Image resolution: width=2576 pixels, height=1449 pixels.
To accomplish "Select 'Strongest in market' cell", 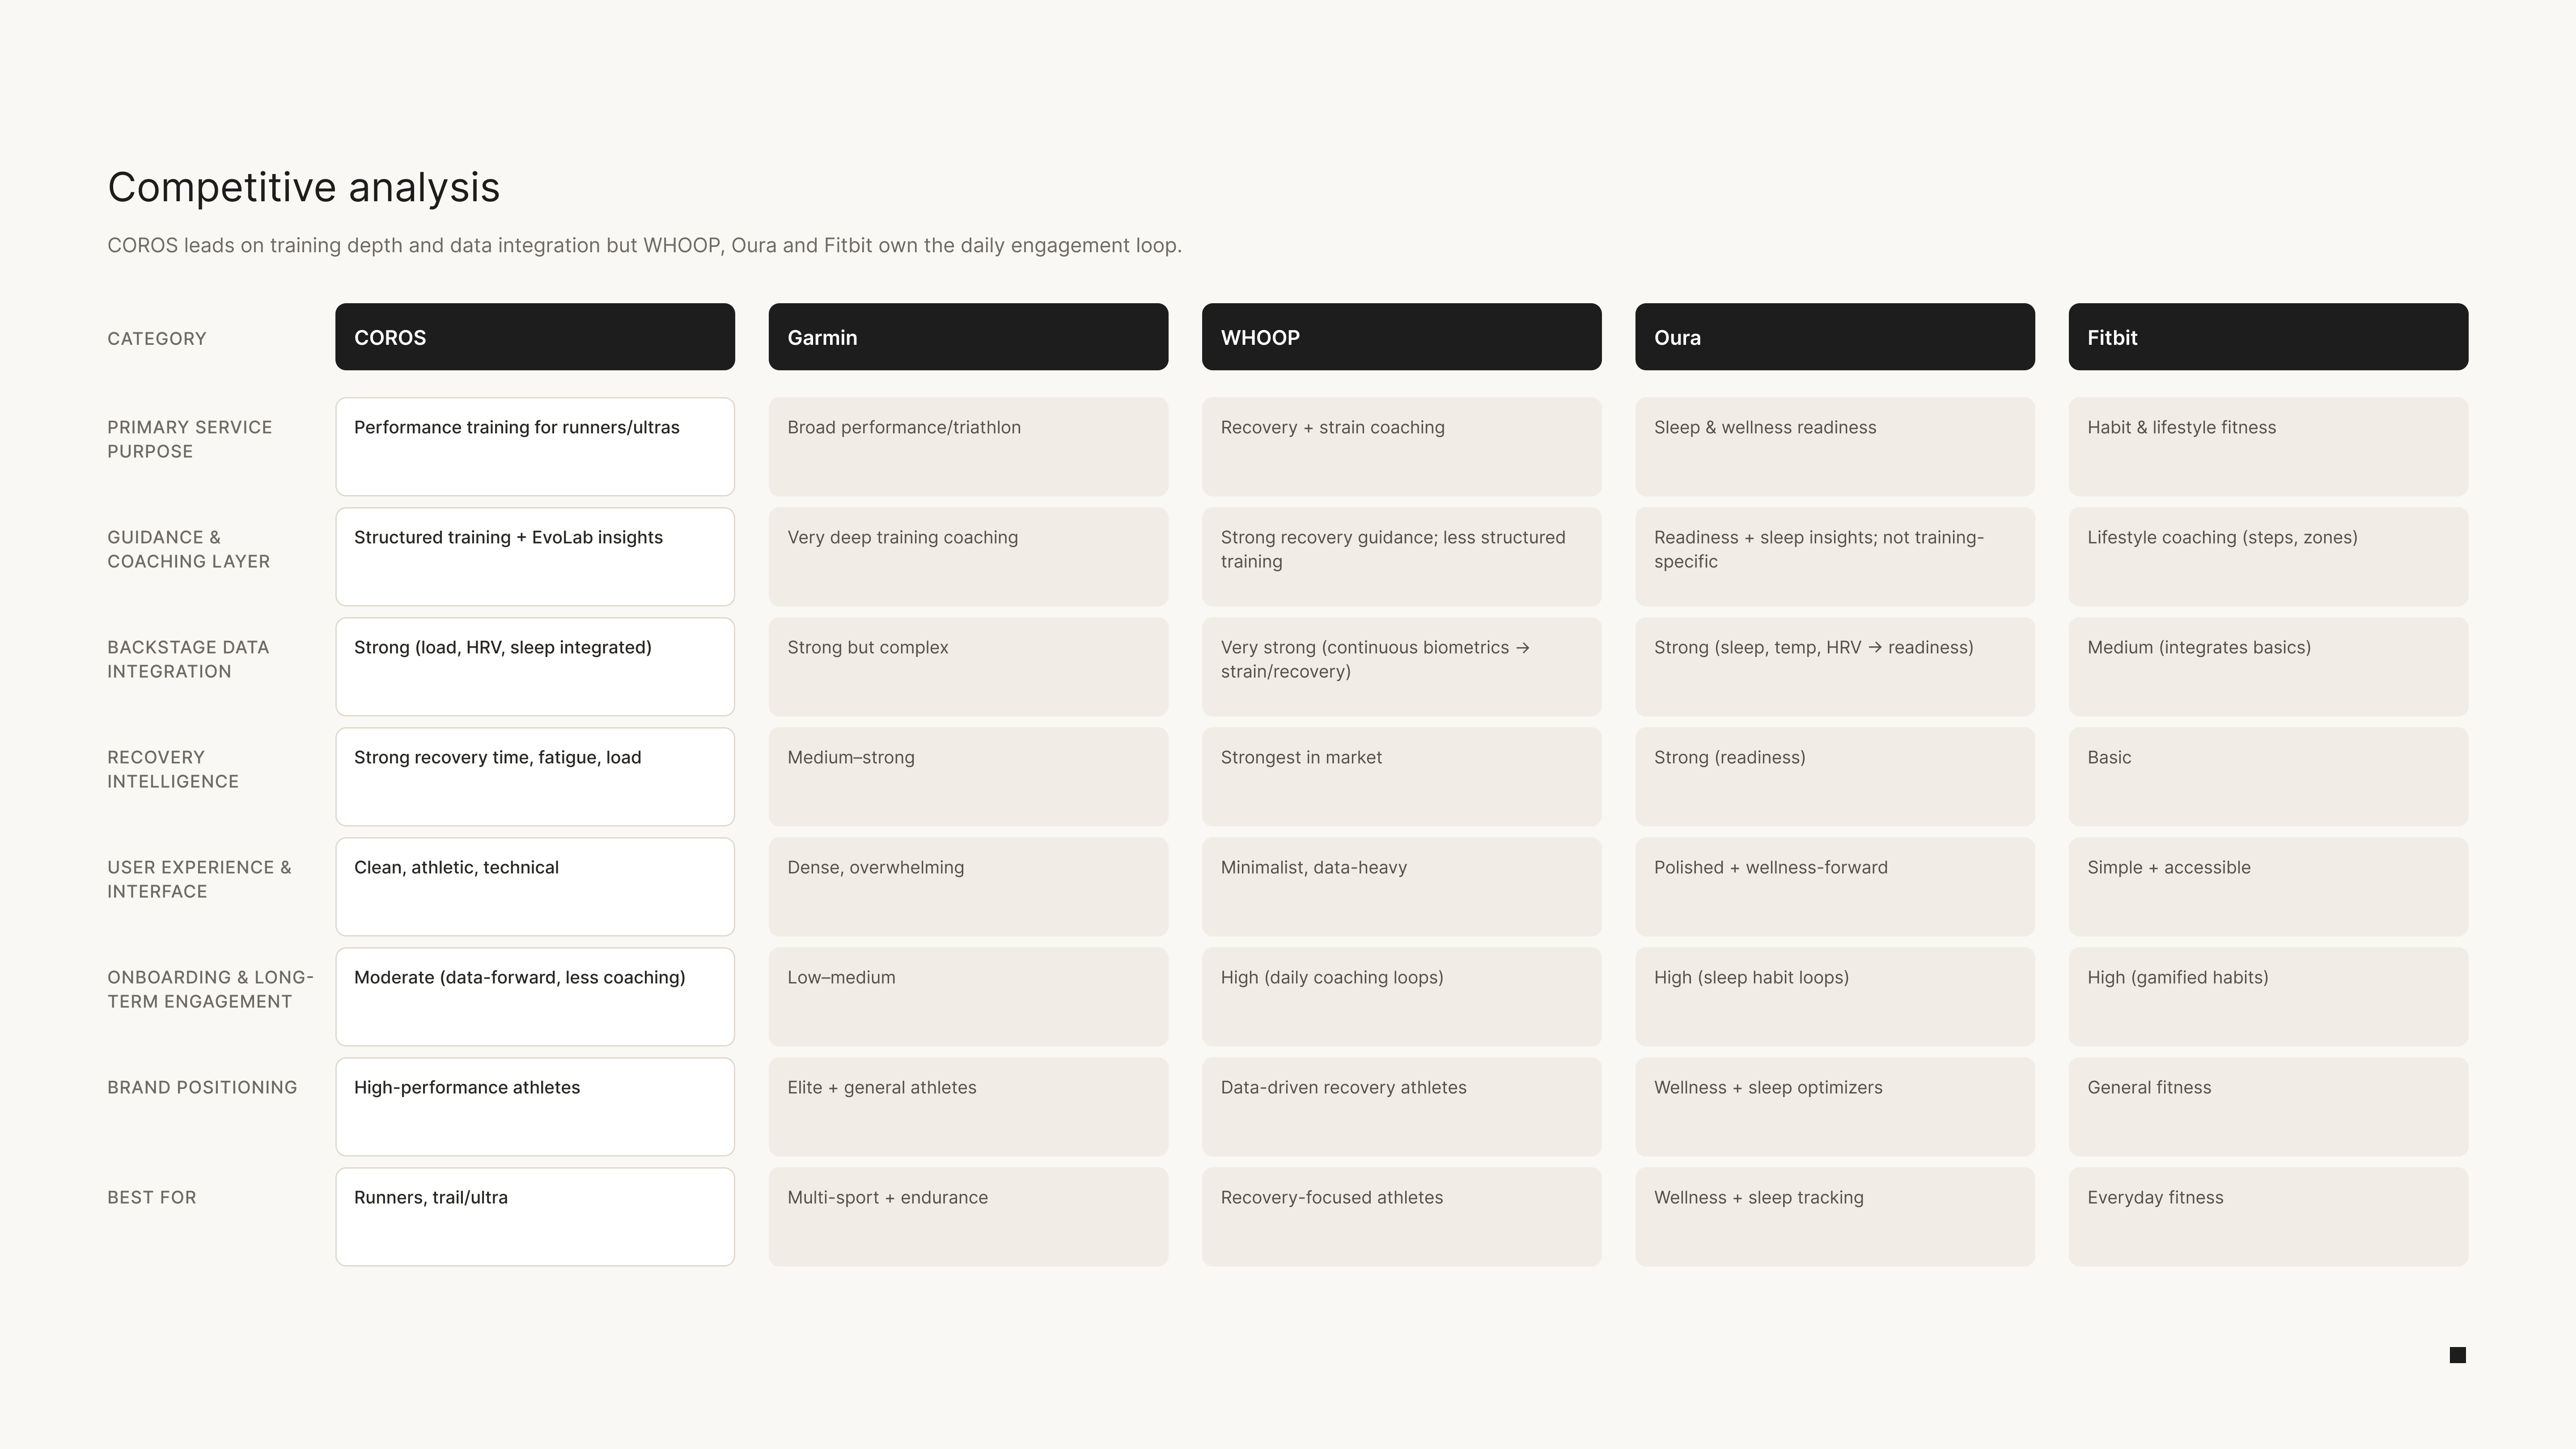I will coord(1401,777).
